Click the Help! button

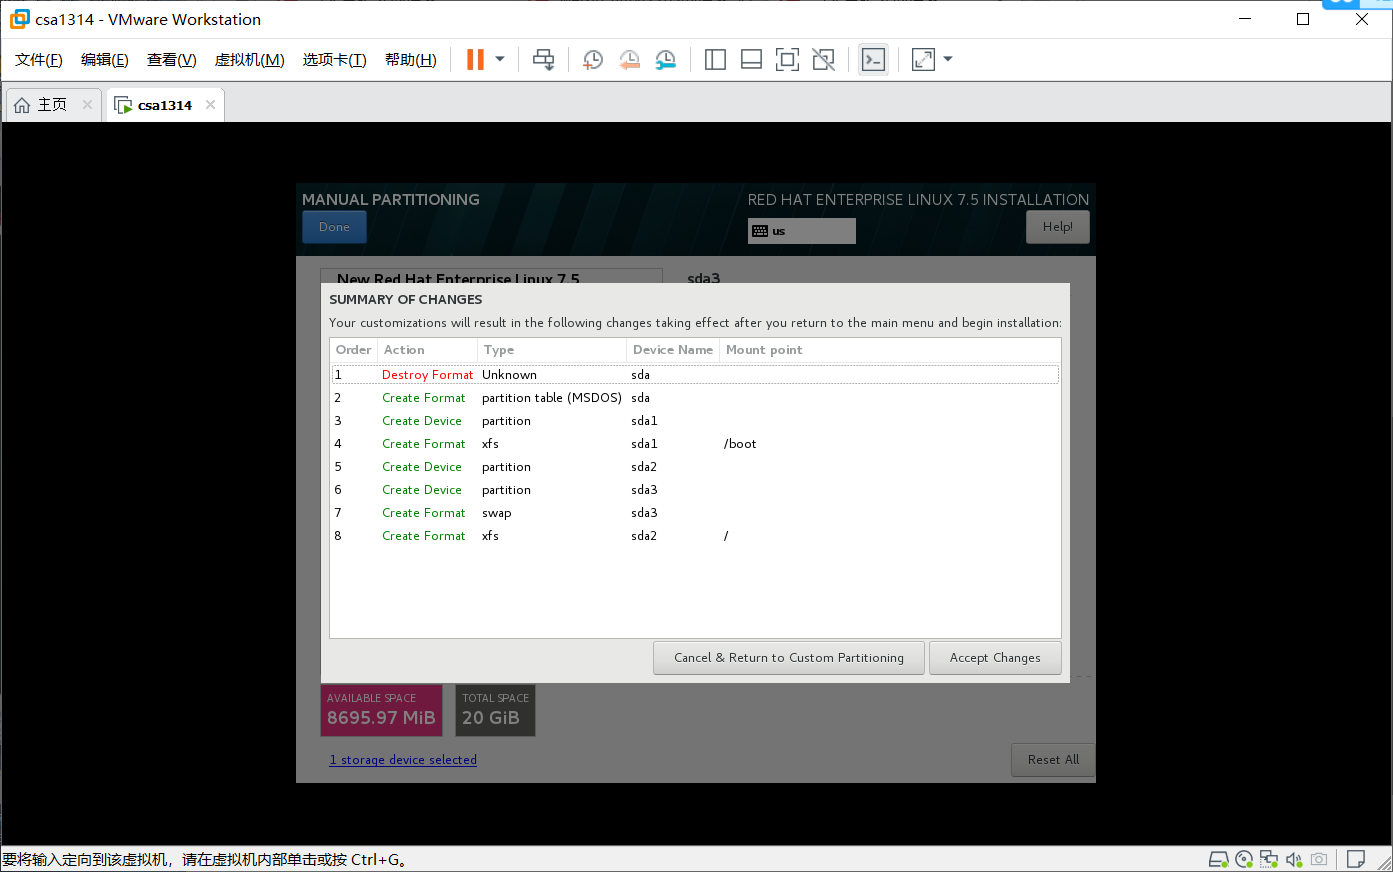[x=1058, y=227]
